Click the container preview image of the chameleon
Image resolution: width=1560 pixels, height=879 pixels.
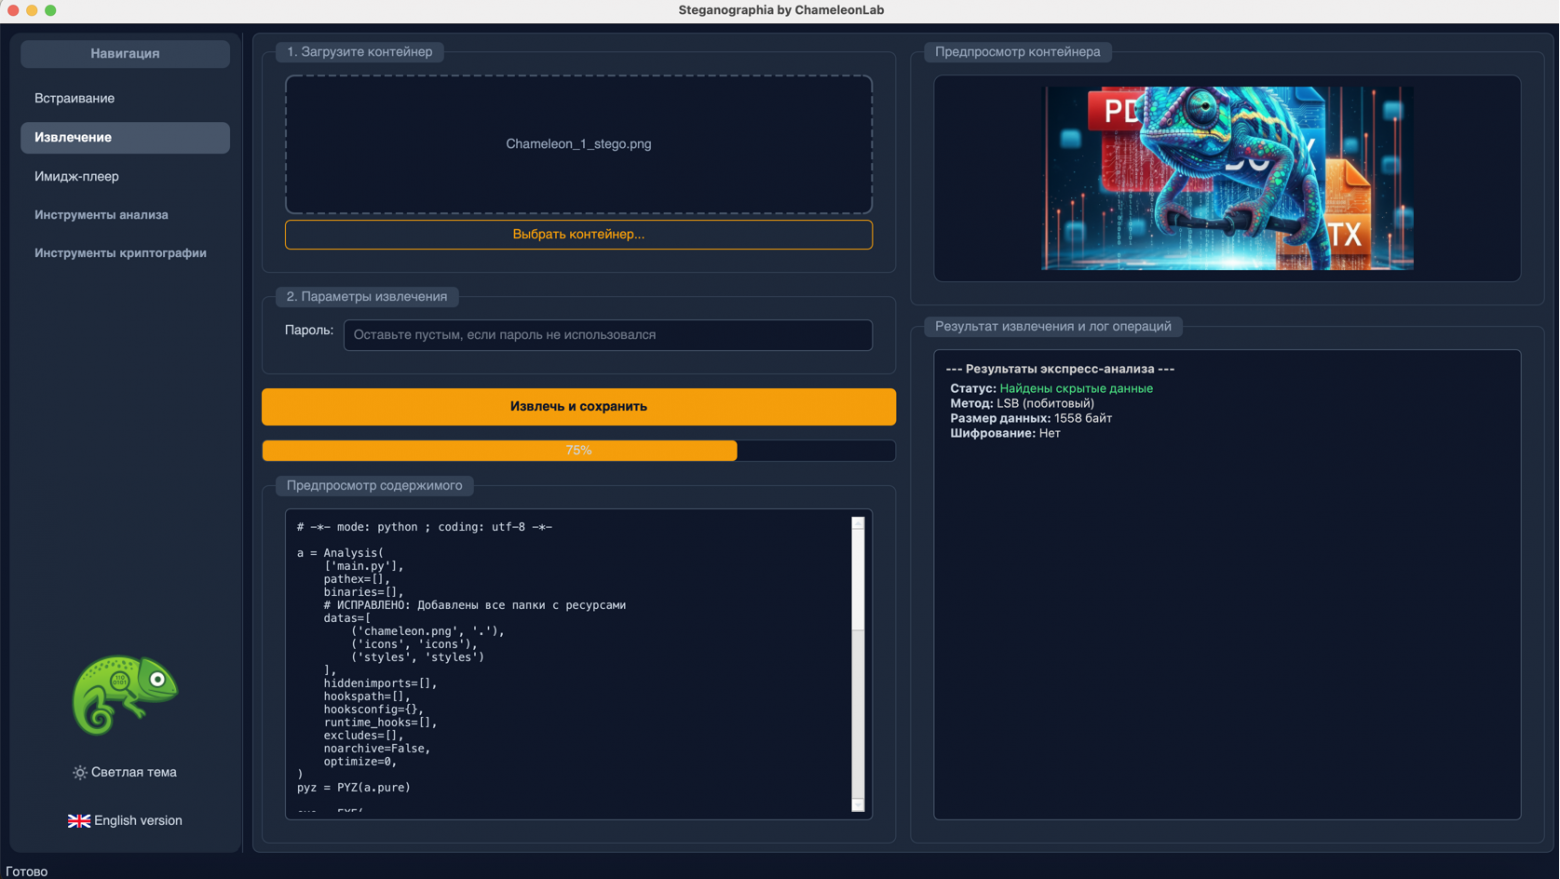1226,178
